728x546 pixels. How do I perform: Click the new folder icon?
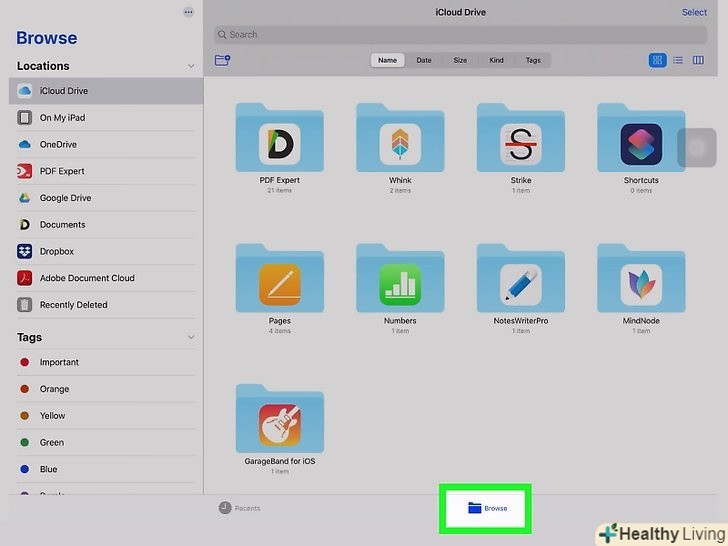coord(222,60)
